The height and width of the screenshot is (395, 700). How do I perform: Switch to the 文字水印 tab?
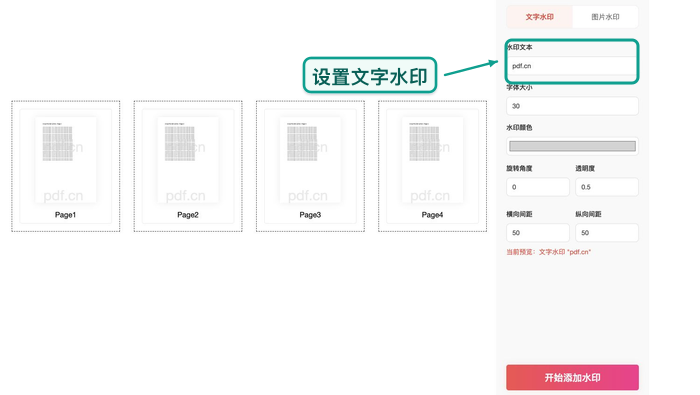[539, 17]
